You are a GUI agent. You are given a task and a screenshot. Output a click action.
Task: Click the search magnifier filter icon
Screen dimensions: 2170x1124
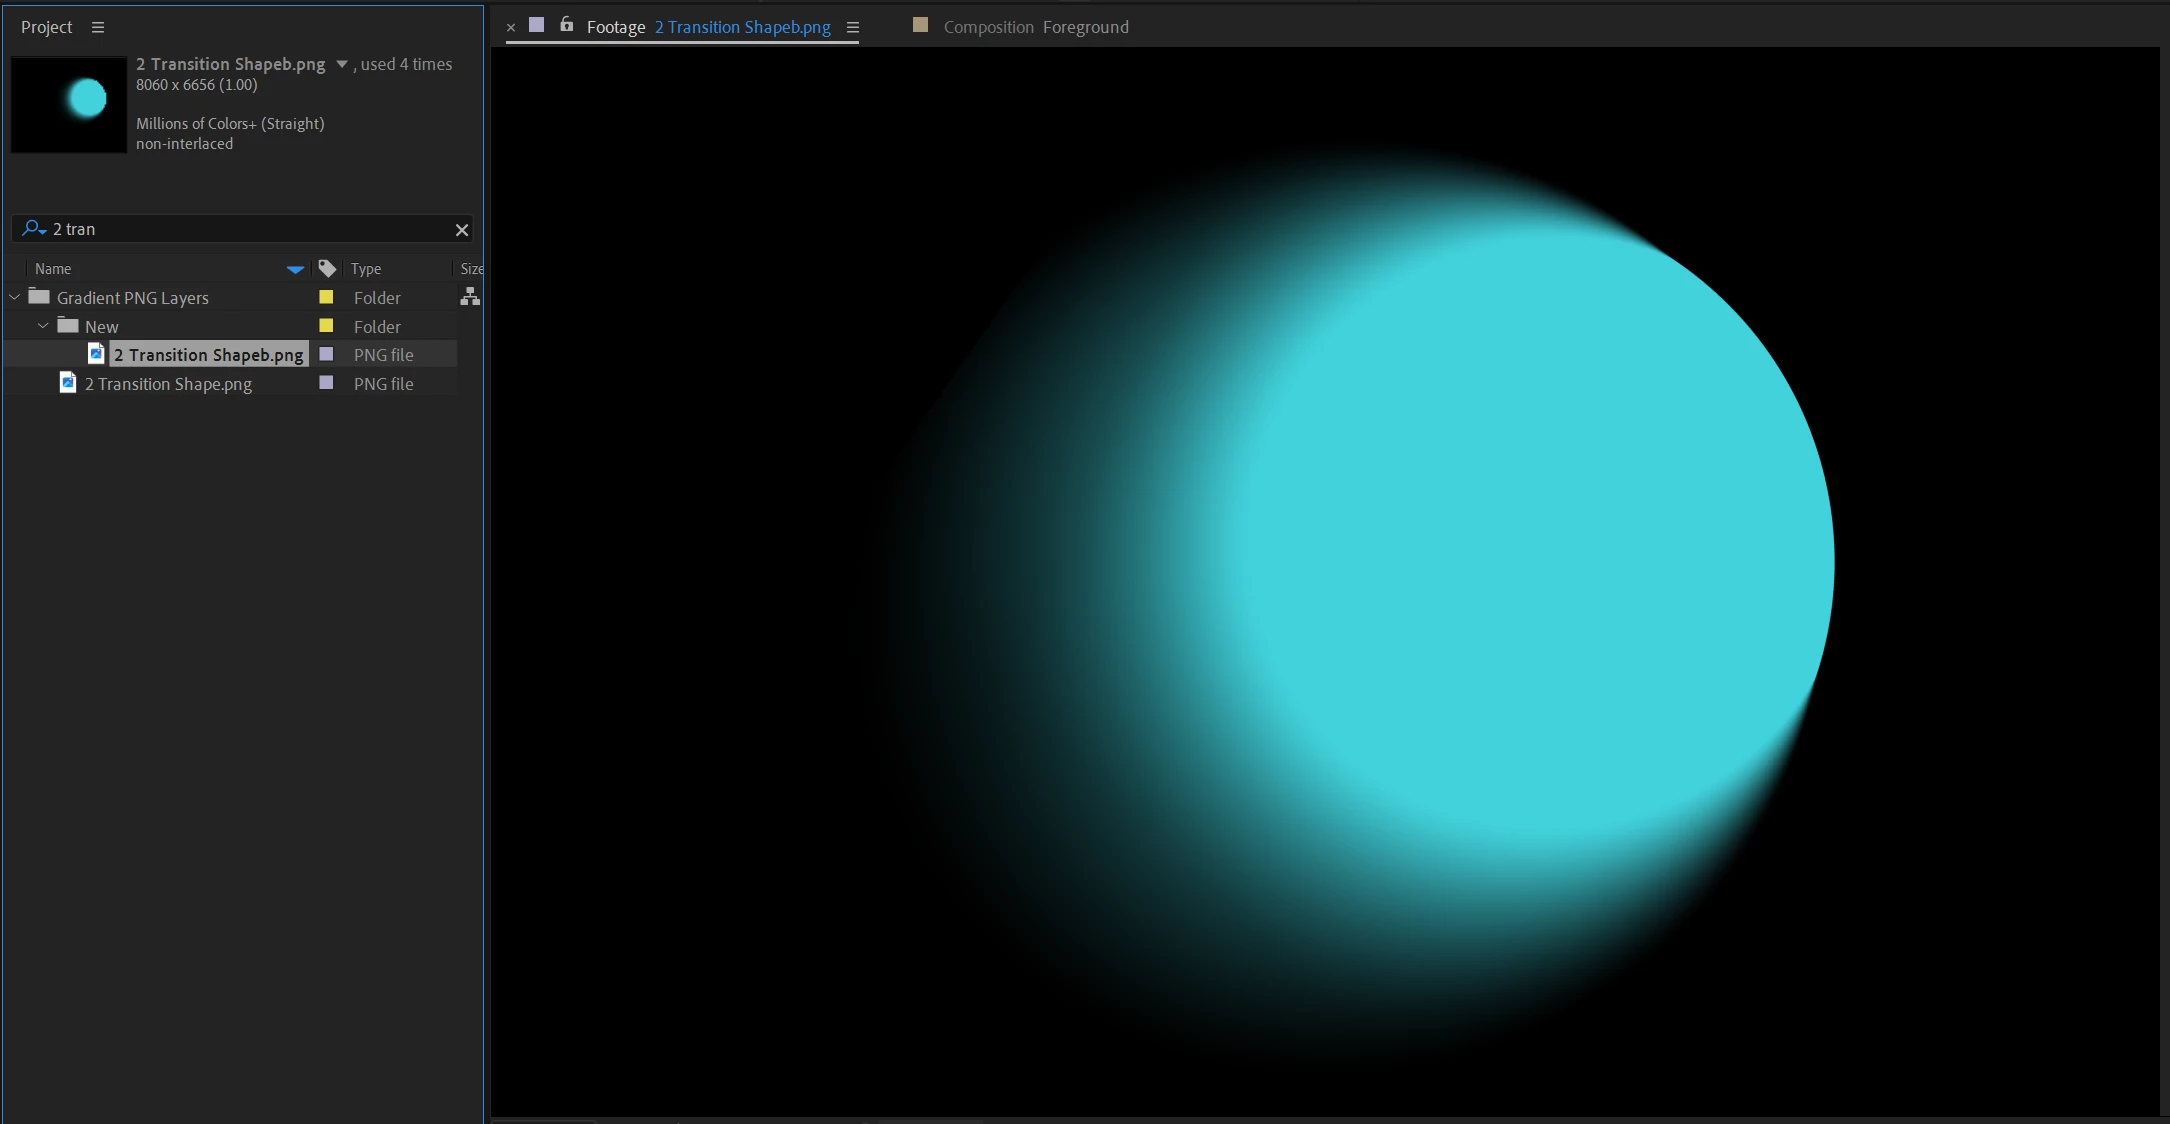[33, 229]
